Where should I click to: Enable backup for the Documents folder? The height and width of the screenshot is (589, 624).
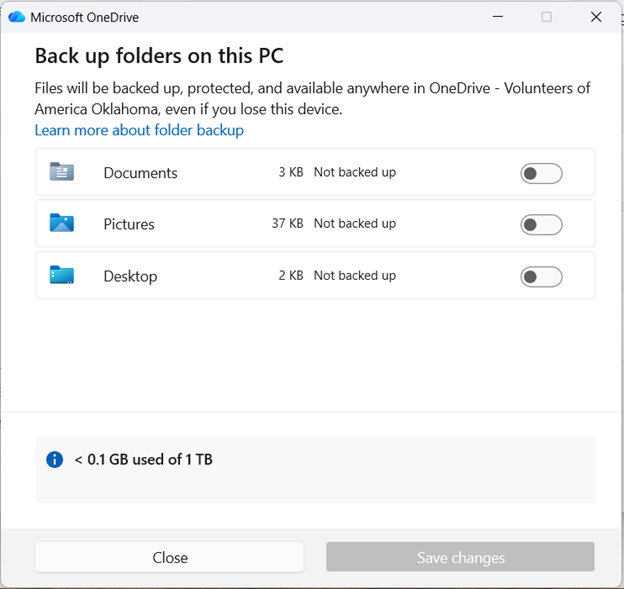coord(541,174)
